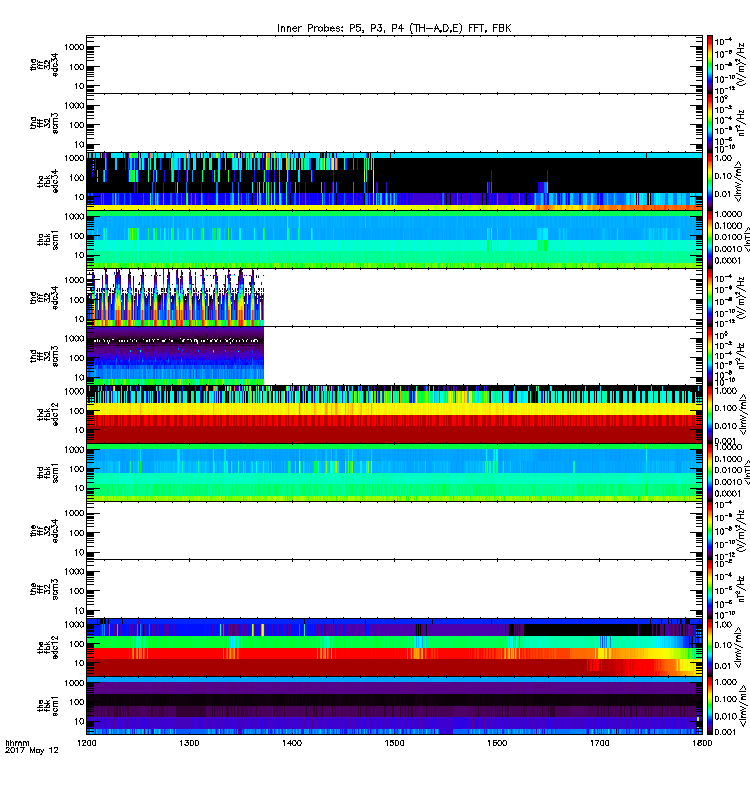Click the '100' tick label of the fff scm3 panel
Screen dimensions: 750x800
[77, 591]
